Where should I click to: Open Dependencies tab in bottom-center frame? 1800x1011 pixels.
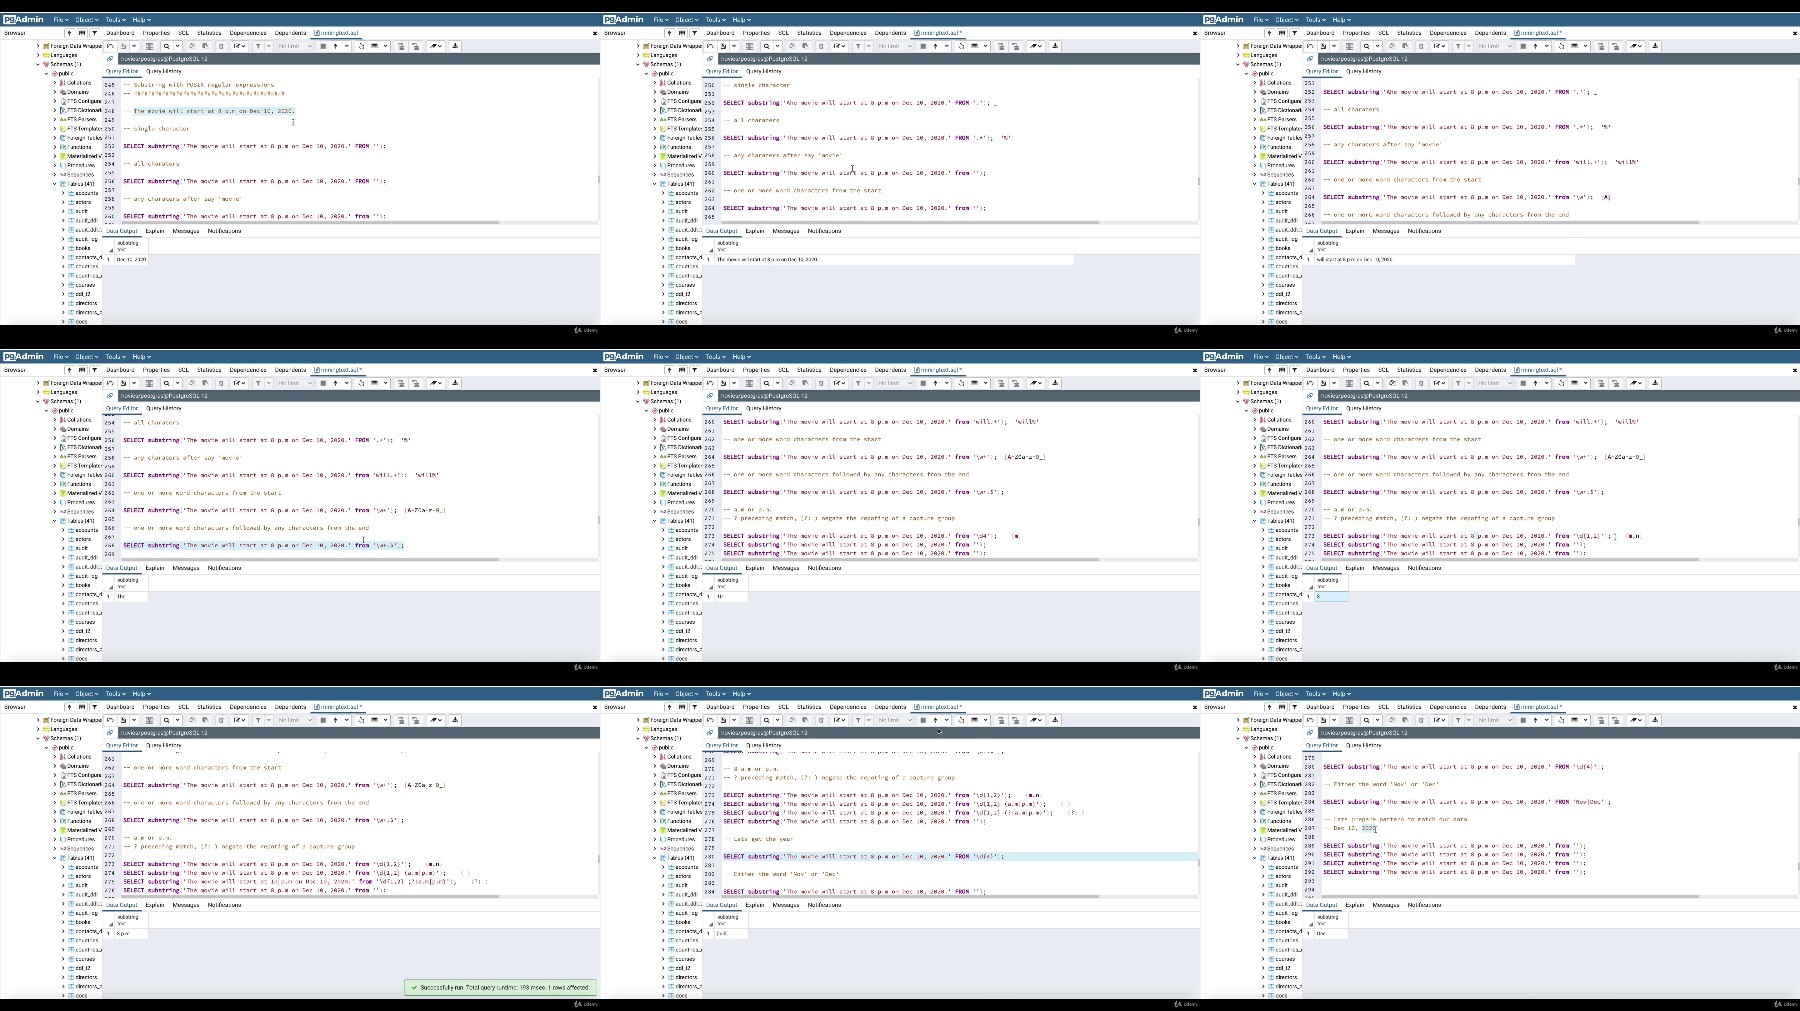point(848,707)
